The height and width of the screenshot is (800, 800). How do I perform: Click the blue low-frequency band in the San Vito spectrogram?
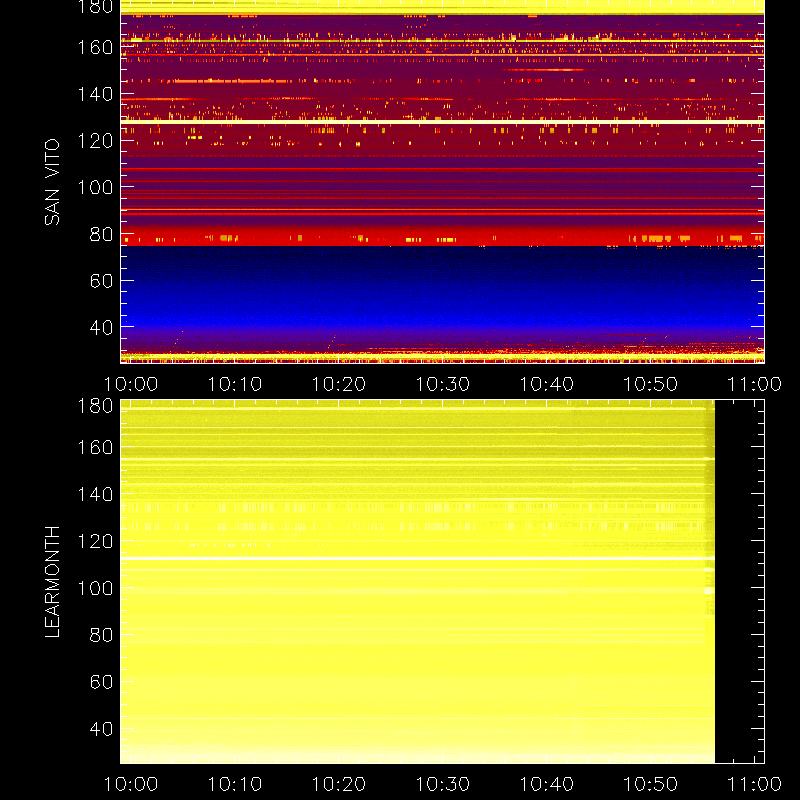(x=442, y=288)
